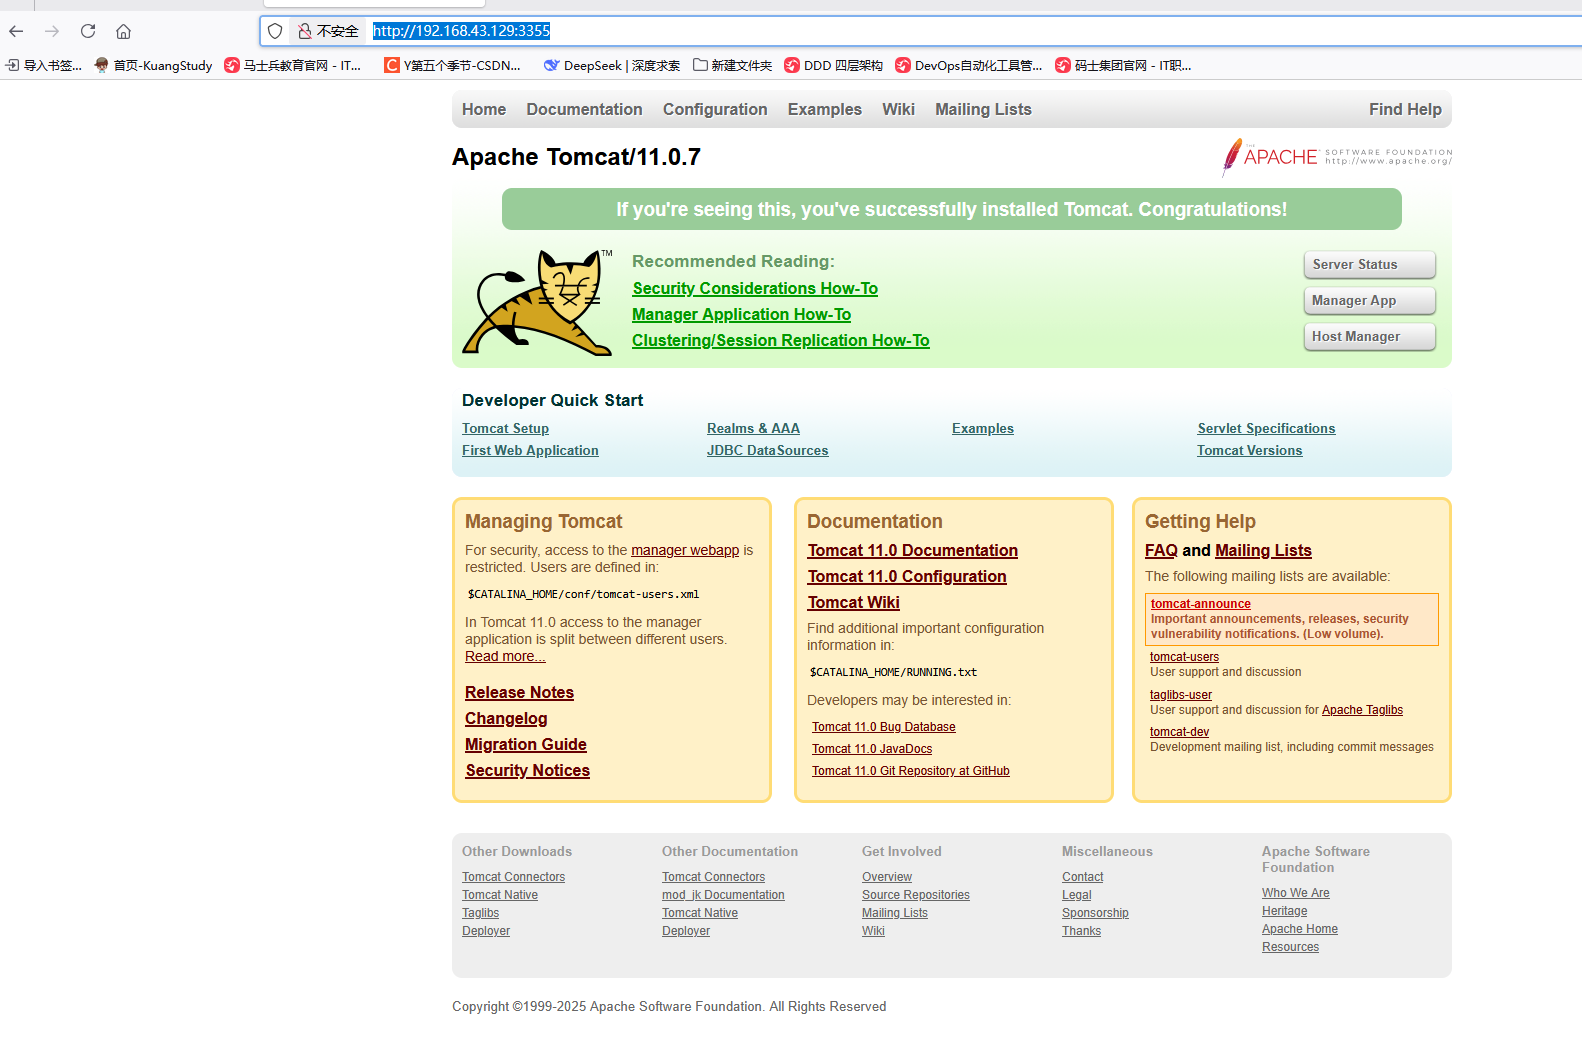Open Clustering/Session Replication How-To link
Viewport: 1582px width, 1047px height.
[x=780, y=340]
